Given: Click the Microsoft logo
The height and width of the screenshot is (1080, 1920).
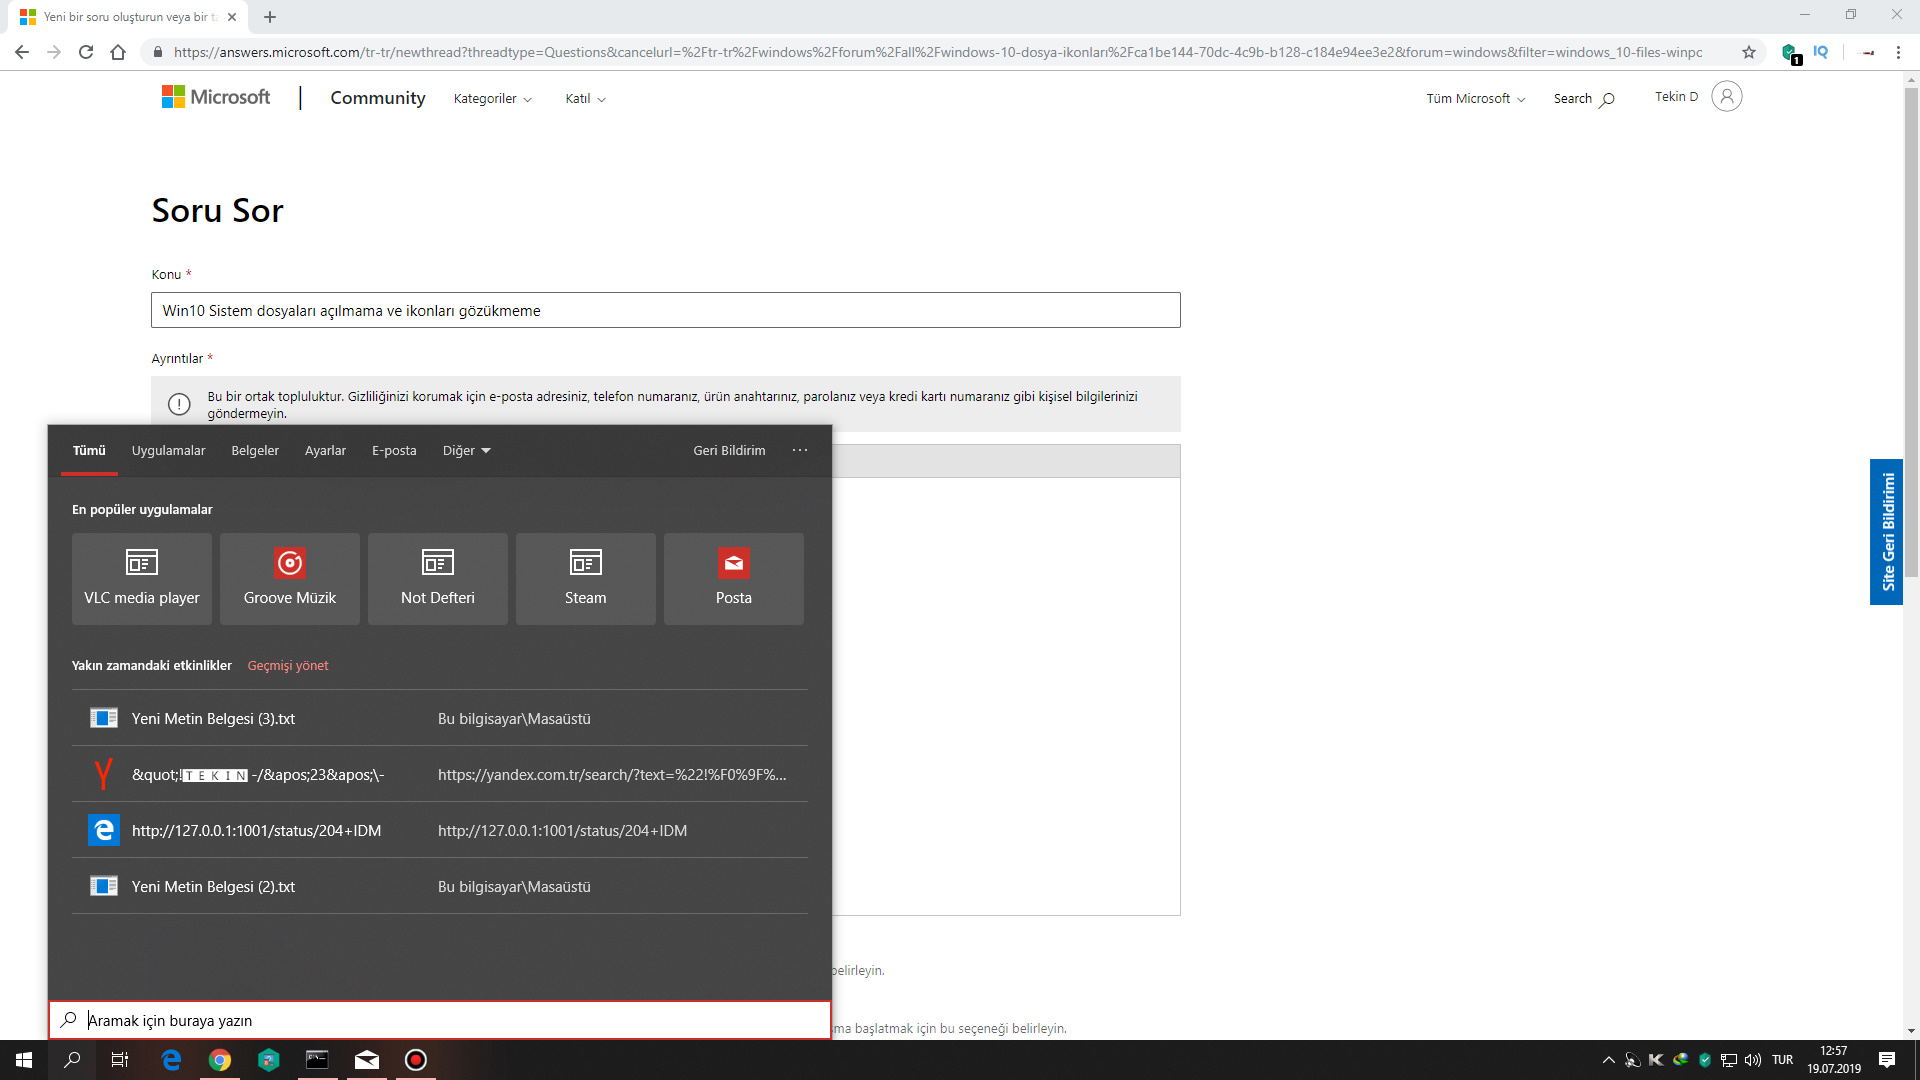Looking at the screenshot, I should (216, 97).
